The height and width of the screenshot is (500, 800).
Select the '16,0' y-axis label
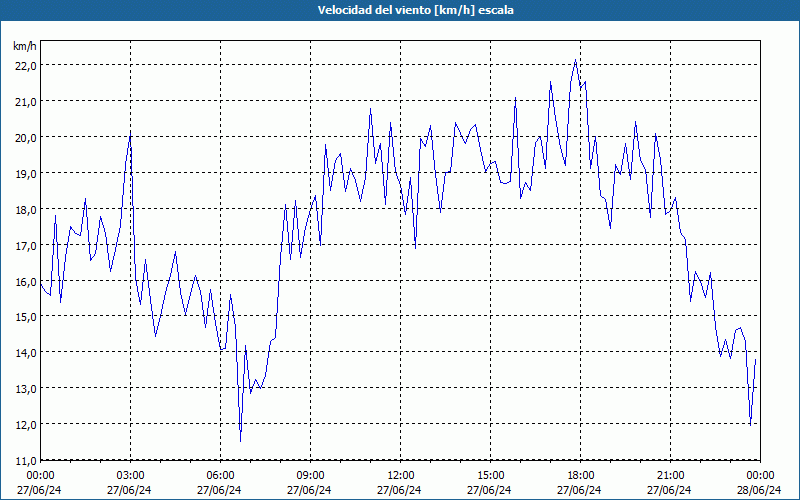pos(25,281)
